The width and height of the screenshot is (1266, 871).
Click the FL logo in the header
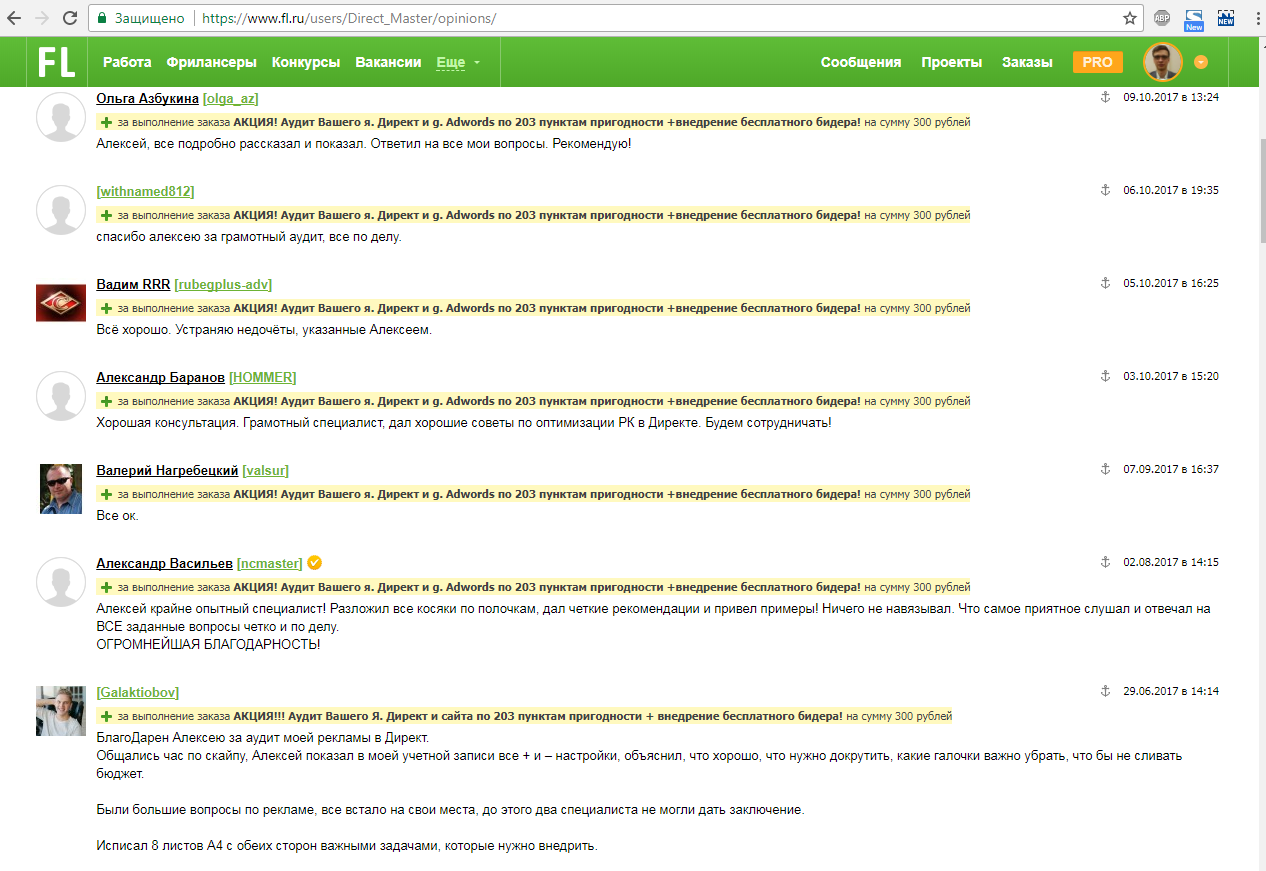(57, 62)
